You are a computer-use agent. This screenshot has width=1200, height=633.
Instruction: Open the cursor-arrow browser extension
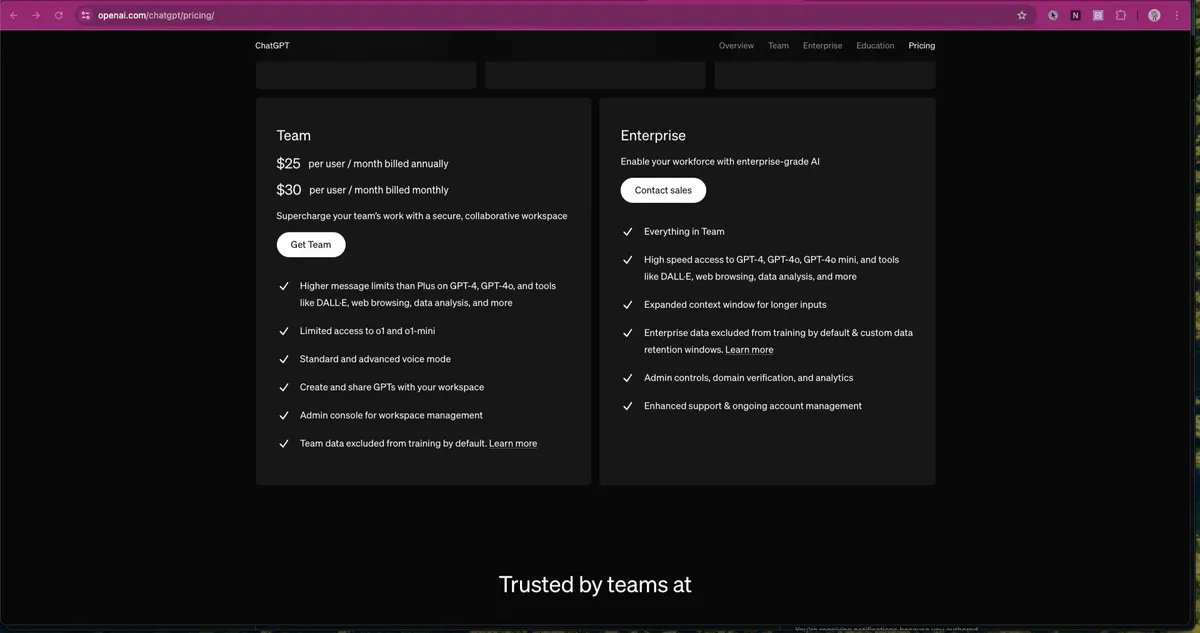click(1053, 15)
